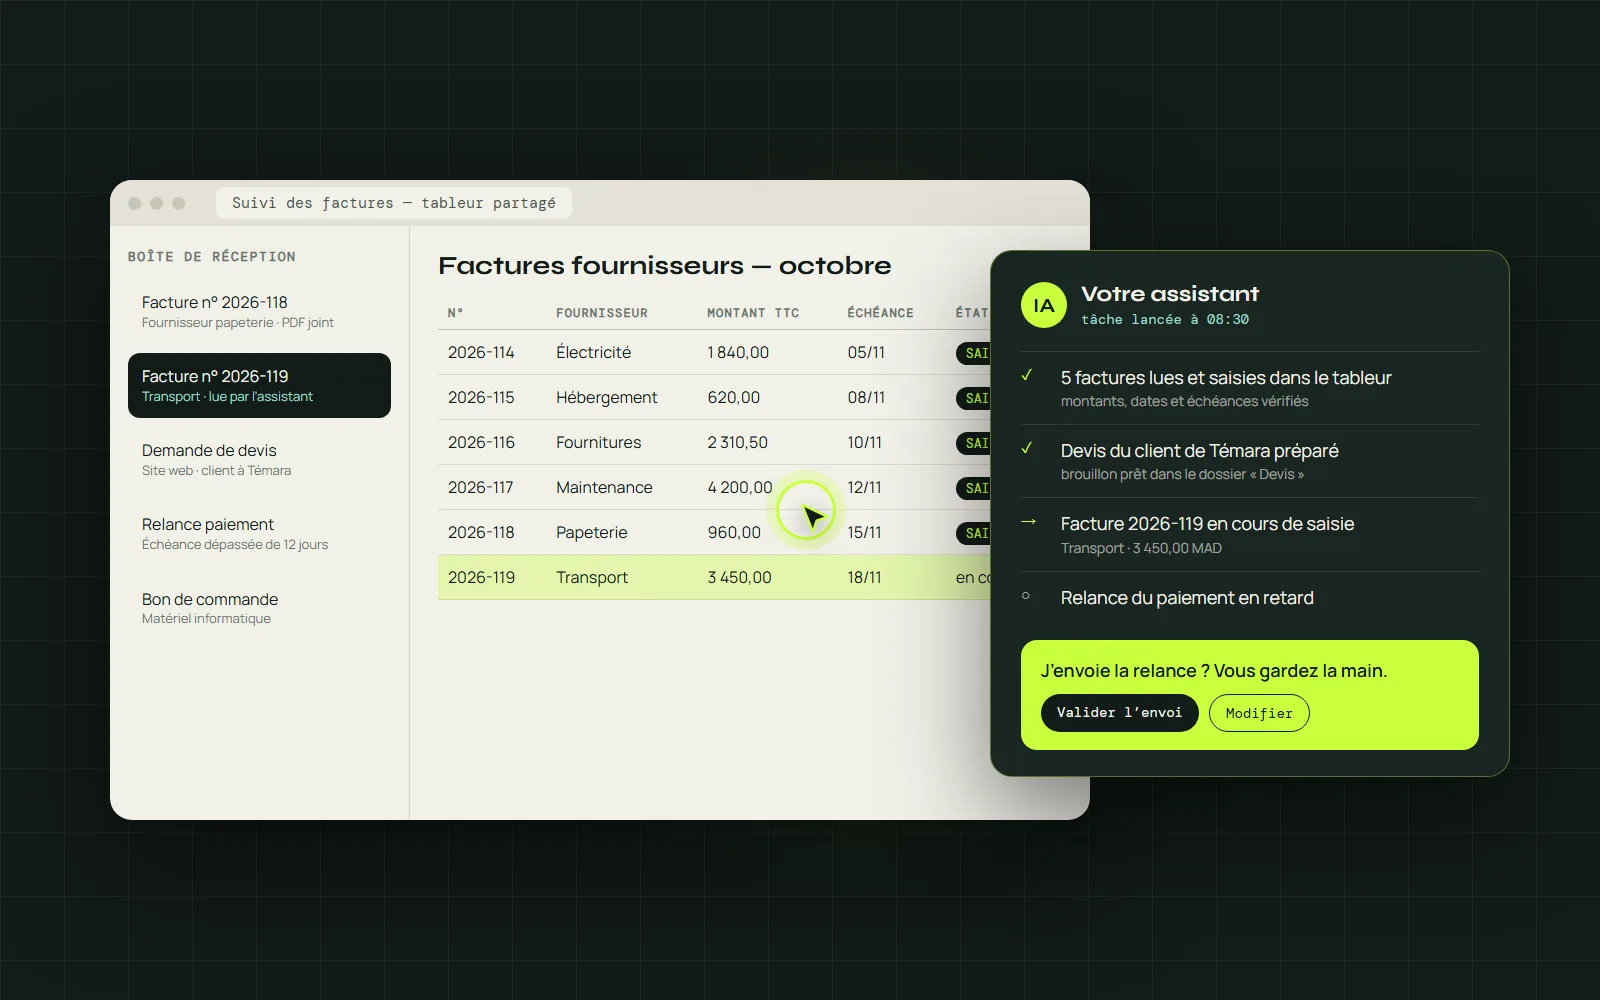
Task: Click the Votre assistant panel title
Action: point(1170,294)
